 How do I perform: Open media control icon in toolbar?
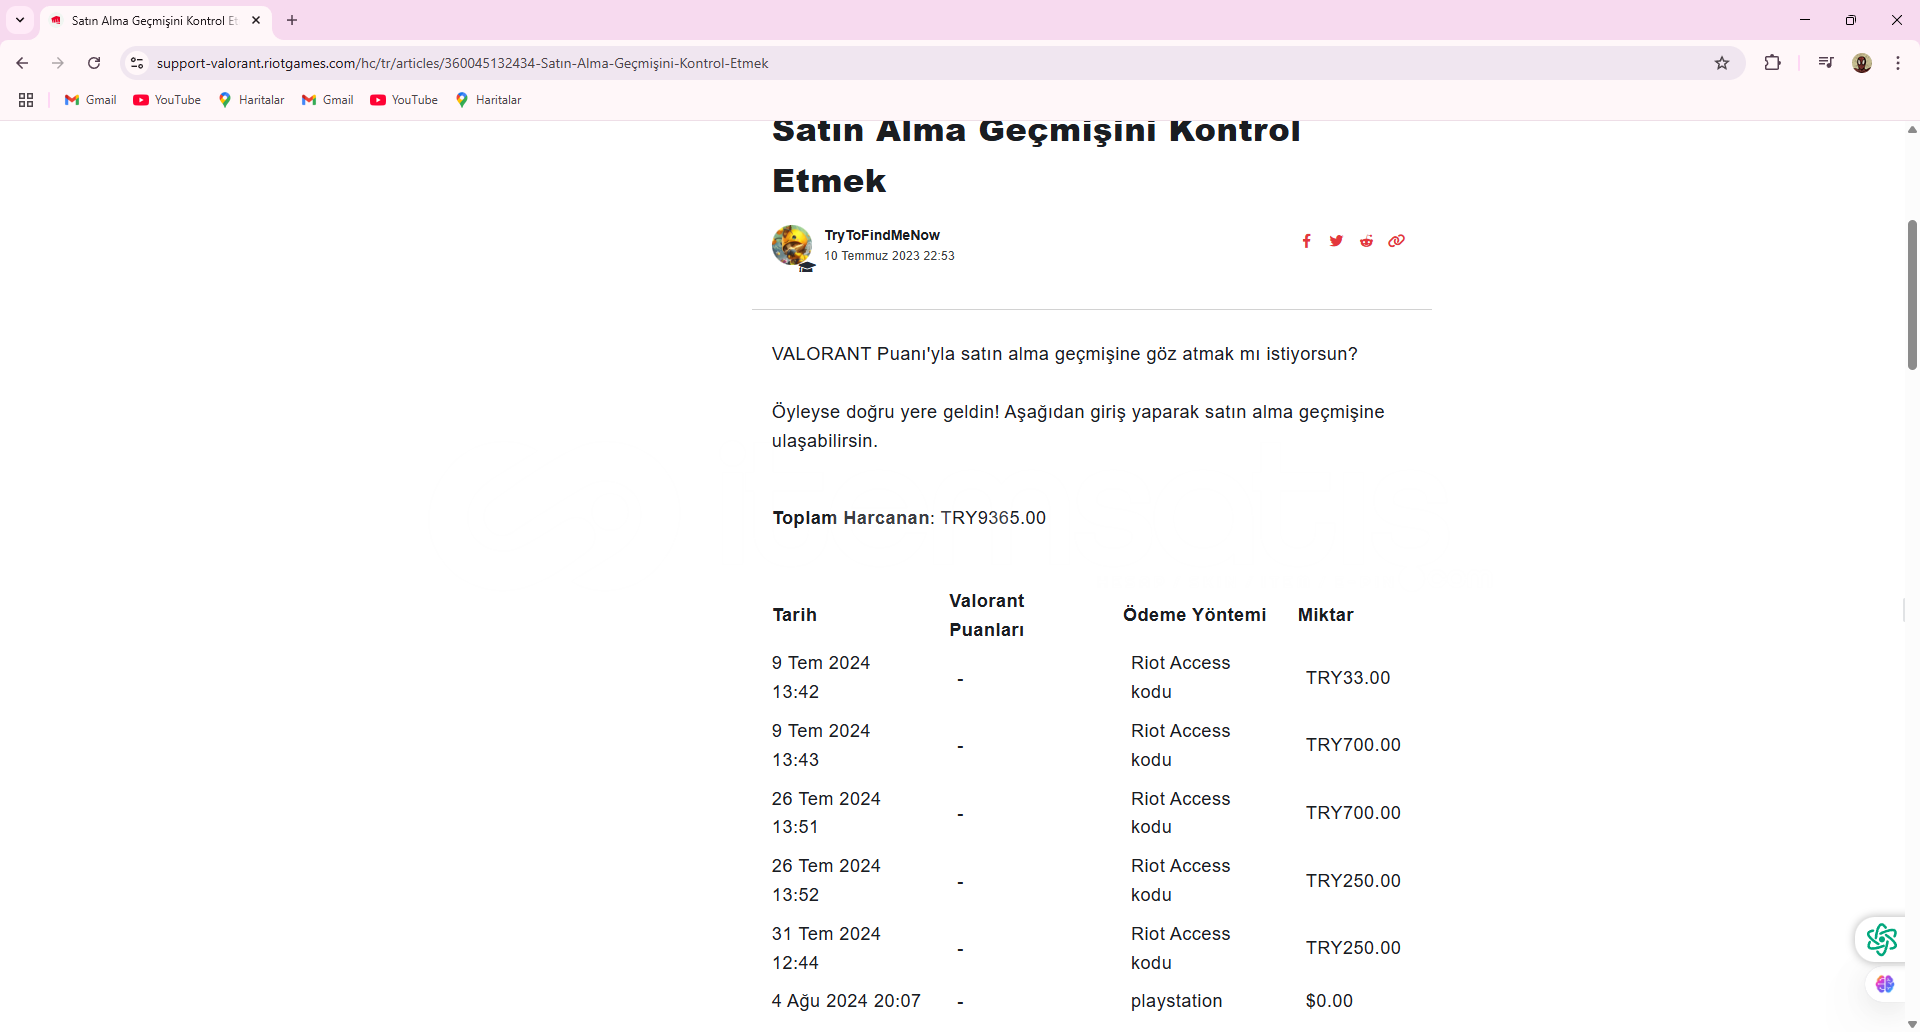click(x=1826, y=63)
